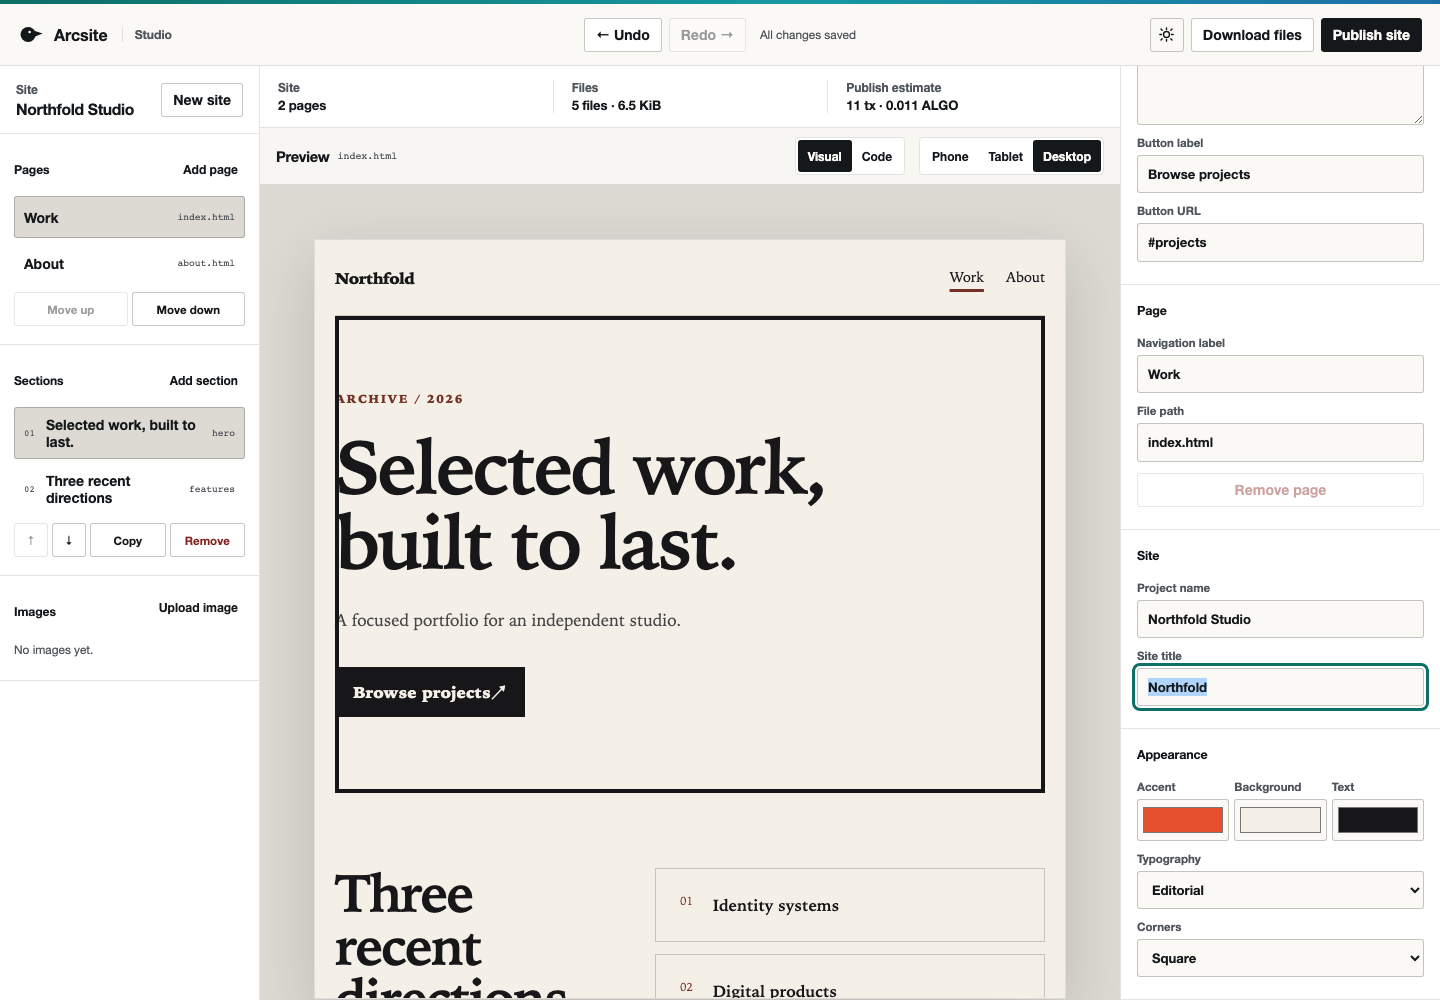This screenshot has width=1440, height=1000.
Task: Click the Move down page button
Action: [x=188, y=309]
